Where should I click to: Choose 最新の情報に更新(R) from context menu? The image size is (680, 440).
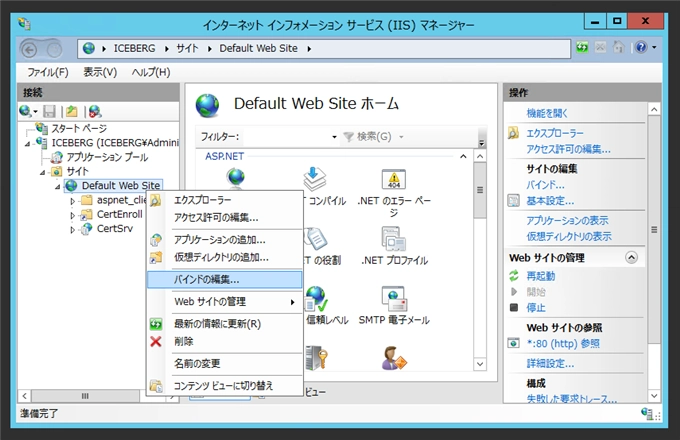coord(225,324)
